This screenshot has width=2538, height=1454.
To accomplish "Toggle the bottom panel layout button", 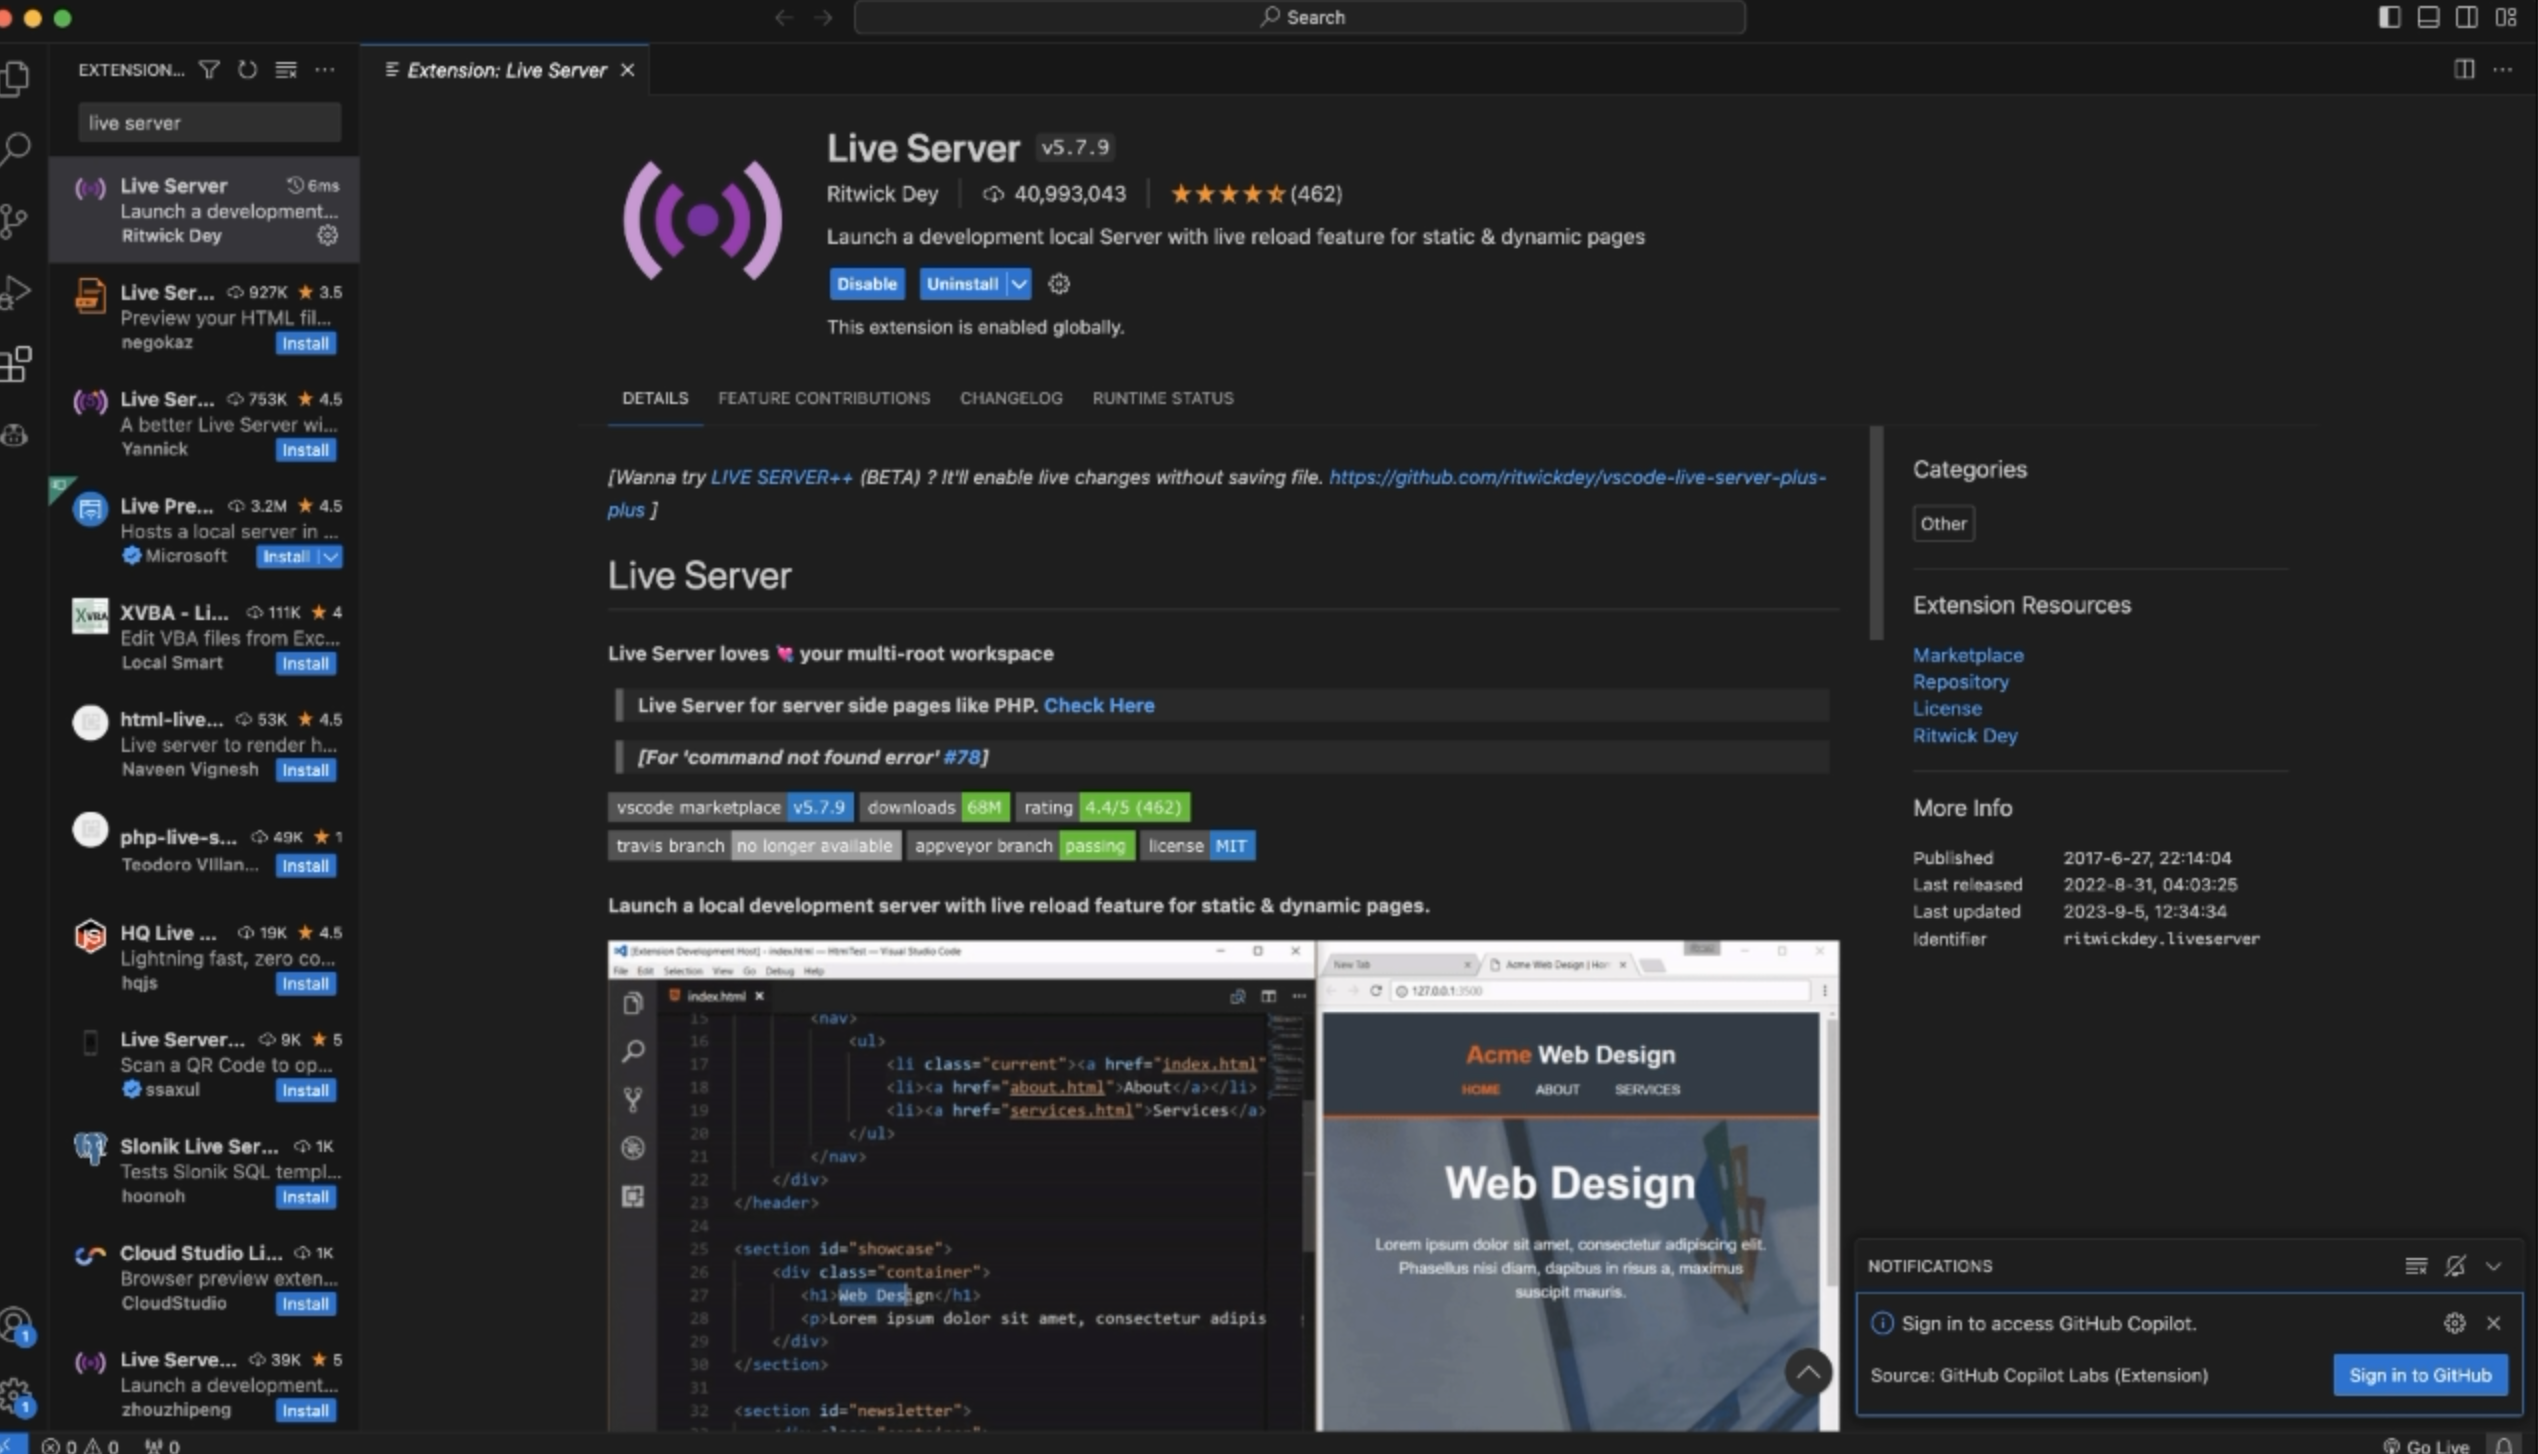I will coord(2427,17).
